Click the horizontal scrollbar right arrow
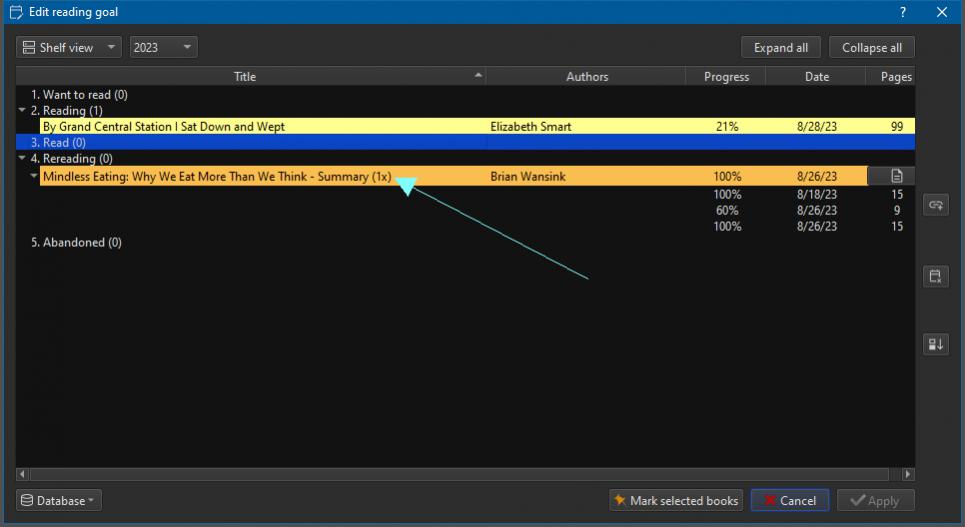 click(908, 474)
